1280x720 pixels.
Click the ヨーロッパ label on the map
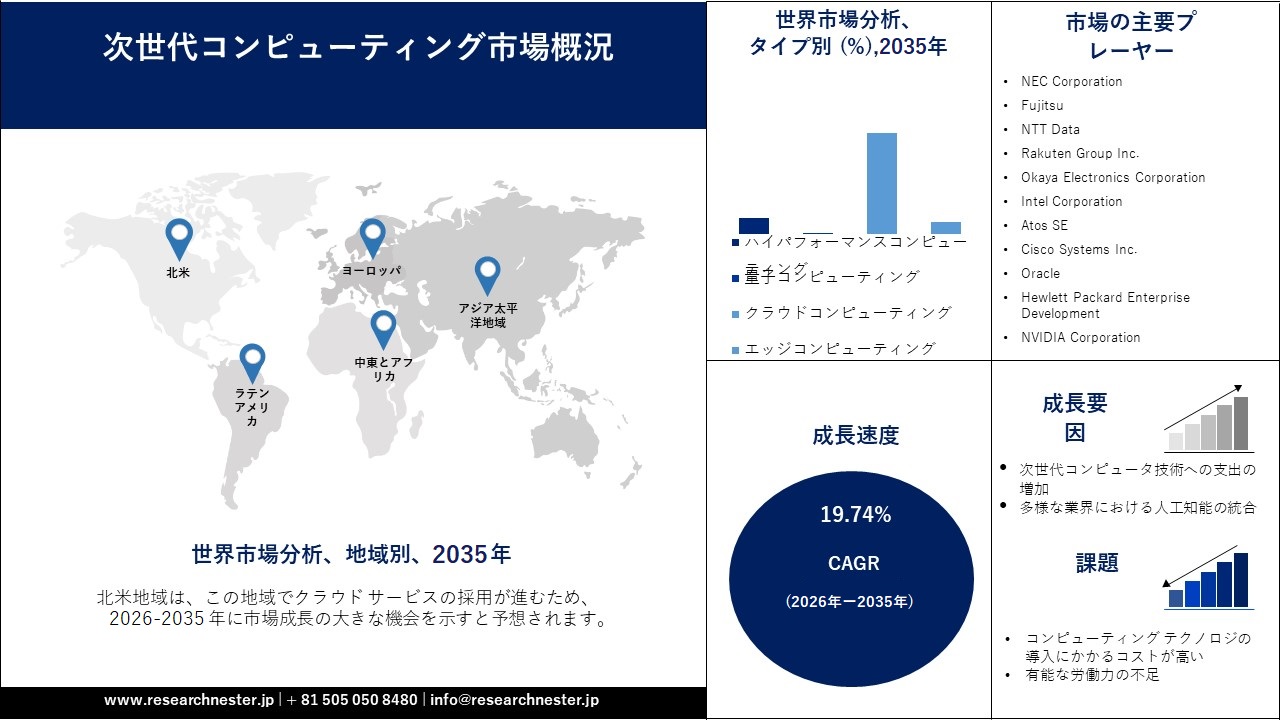pyautogui.click(x=371, y=271)
